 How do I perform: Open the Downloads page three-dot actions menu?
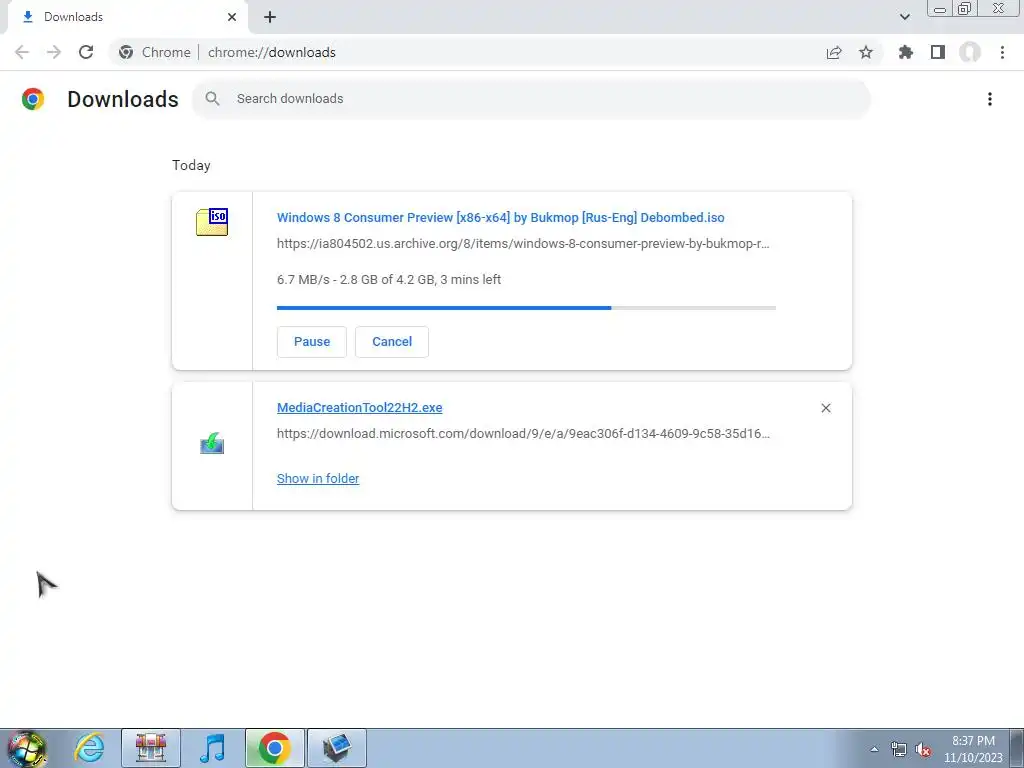tap(990, 99)
